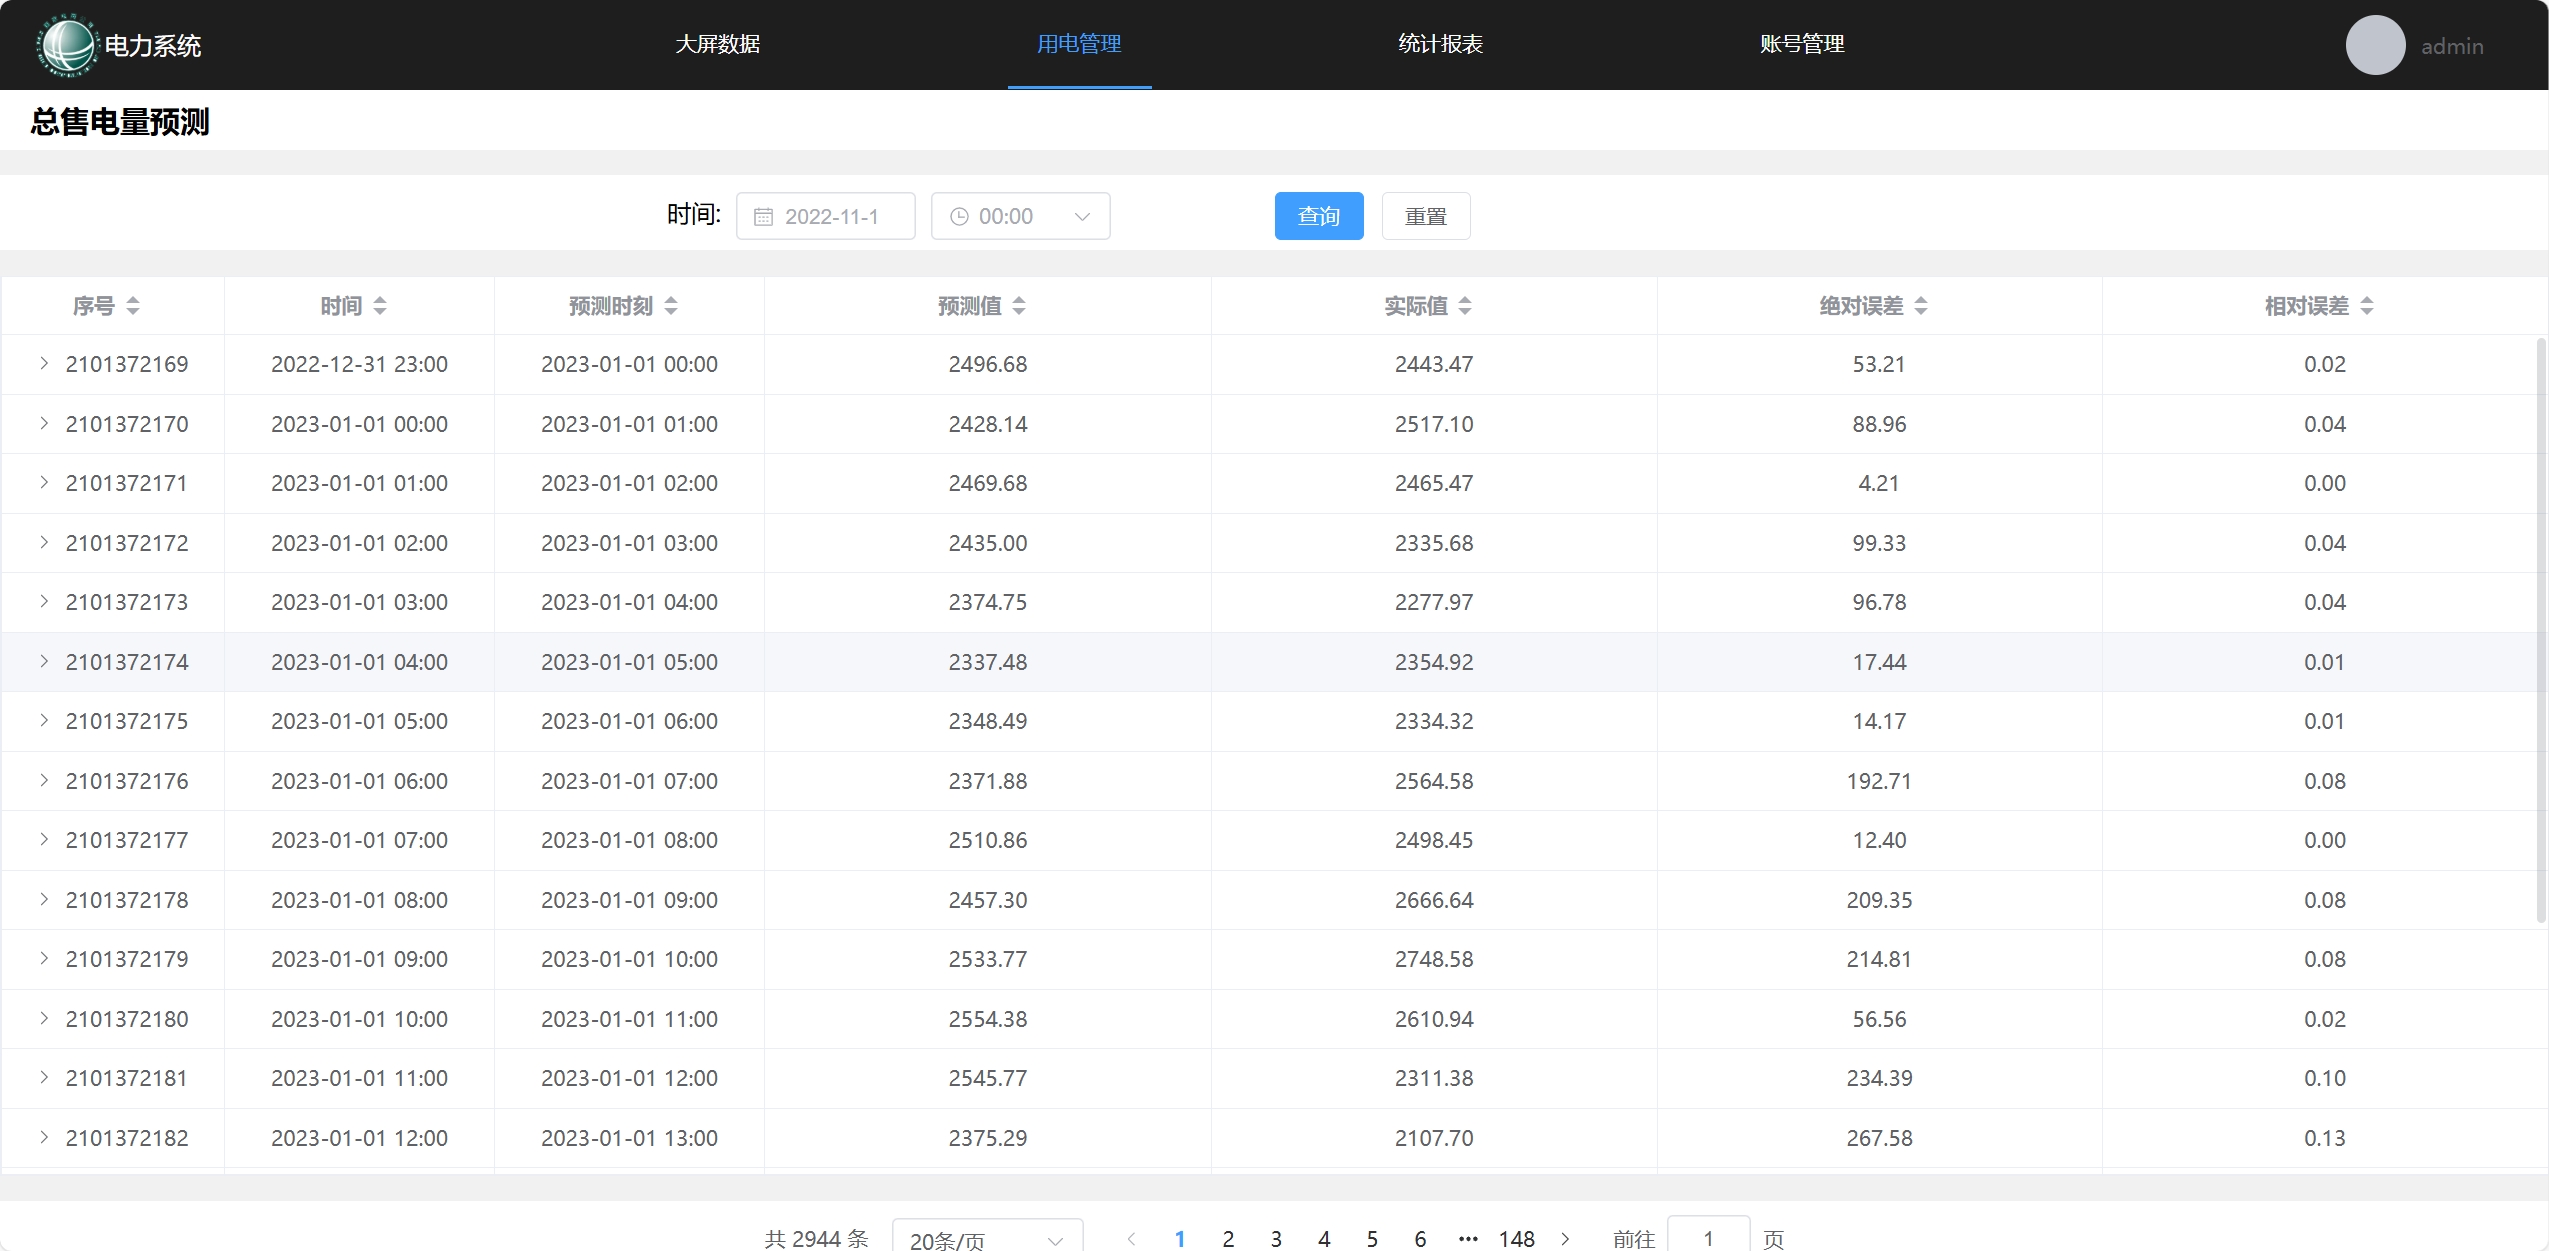Expand row 2101372178
2549x1251 pixels.
[44, 900]
